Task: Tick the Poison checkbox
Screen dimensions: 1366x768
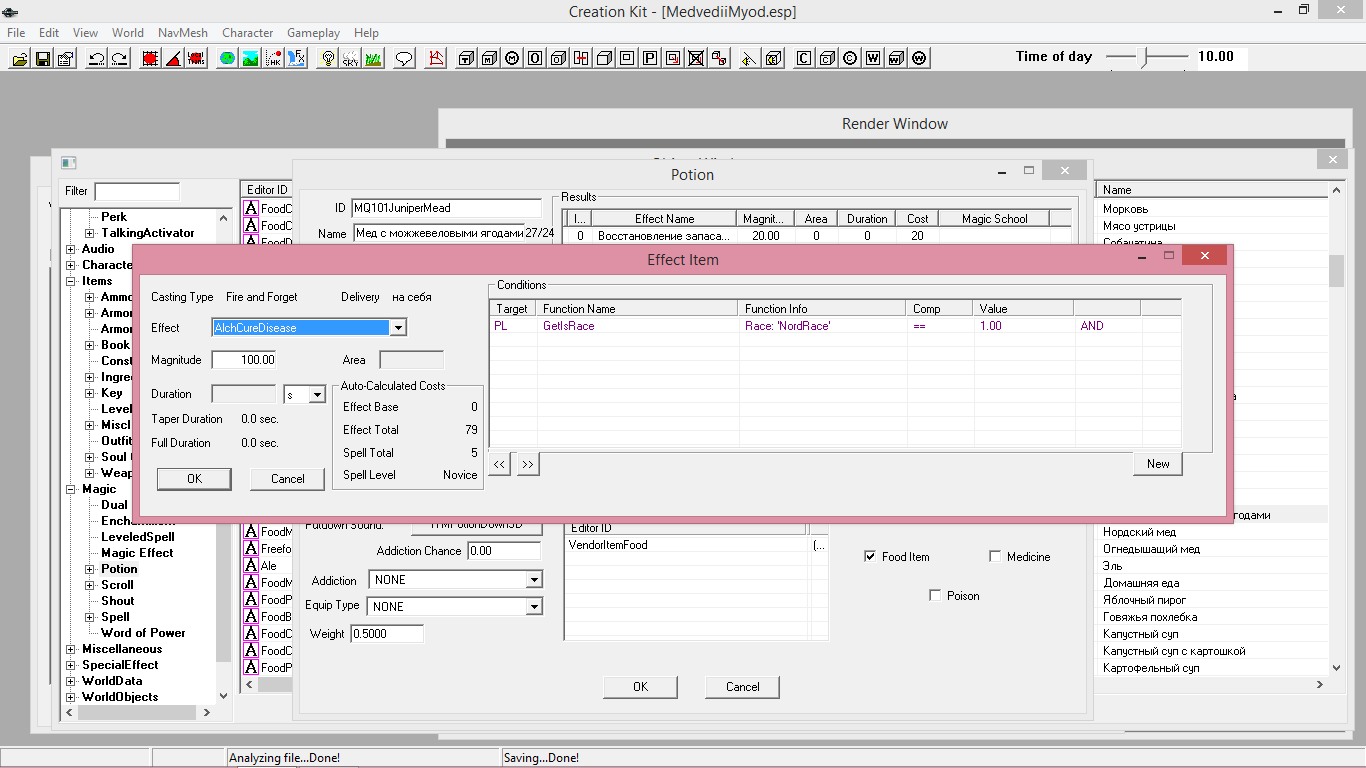Action: 935,596
